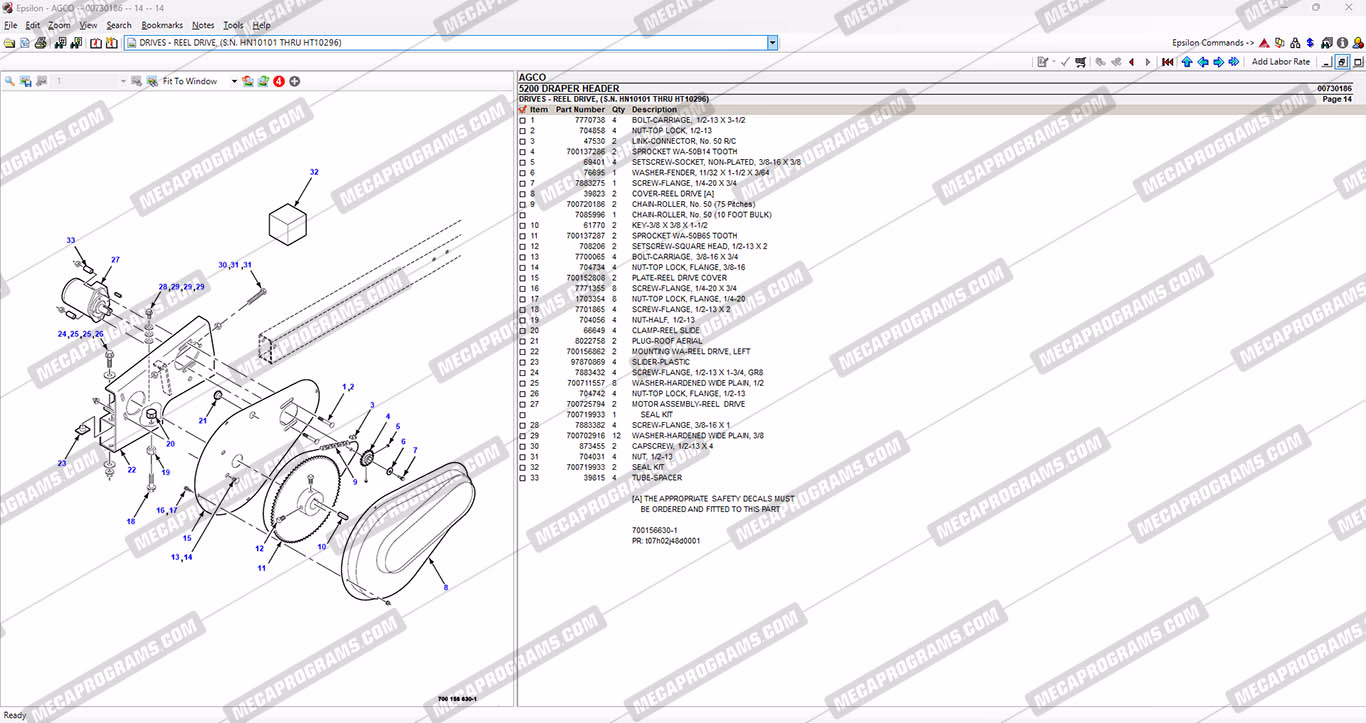Open the Zoom menu

59,25
